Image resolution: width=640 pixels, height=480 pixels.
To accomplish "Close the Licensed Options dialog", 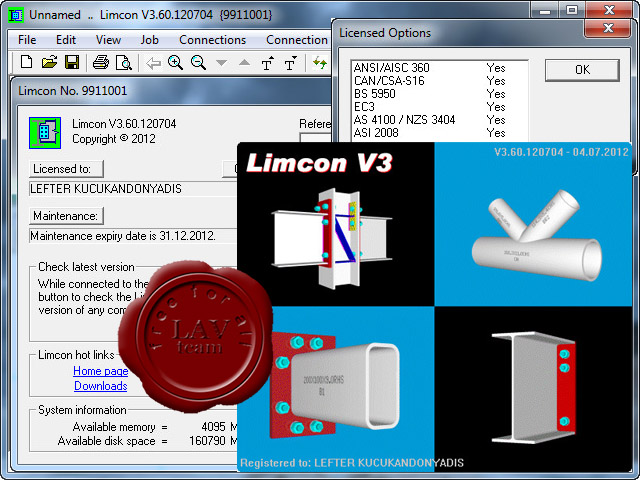I will point(608,28).
